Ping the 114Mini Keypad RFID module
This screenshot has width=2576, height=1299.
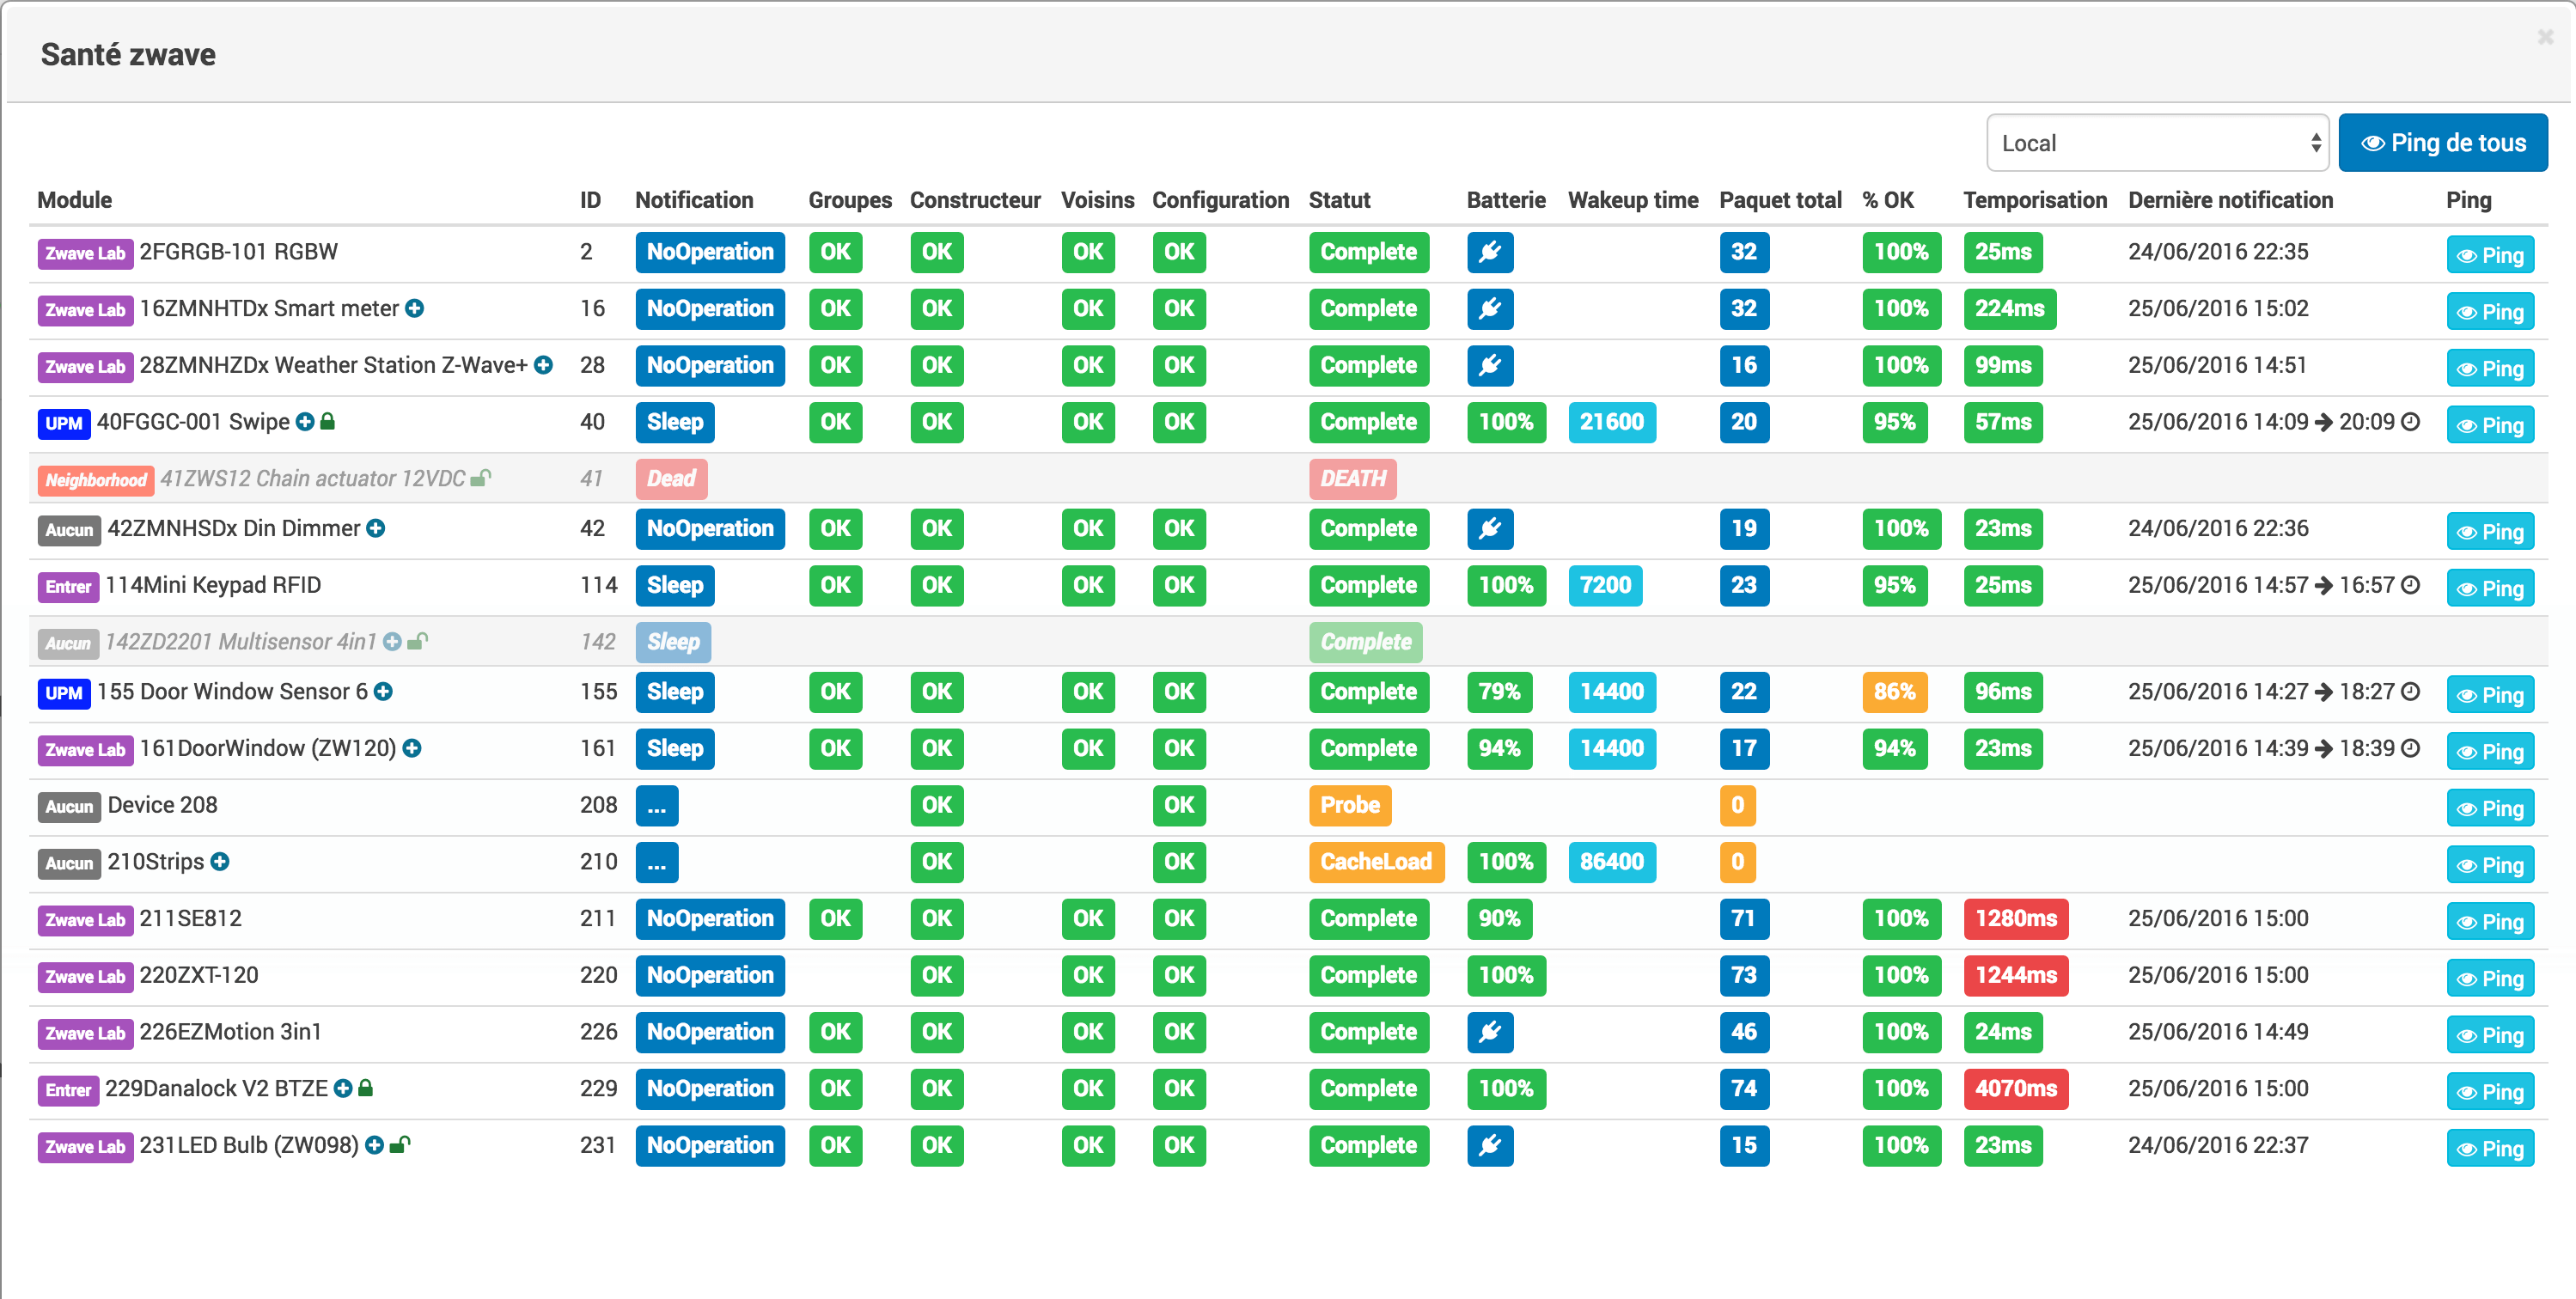(2490, 588)
